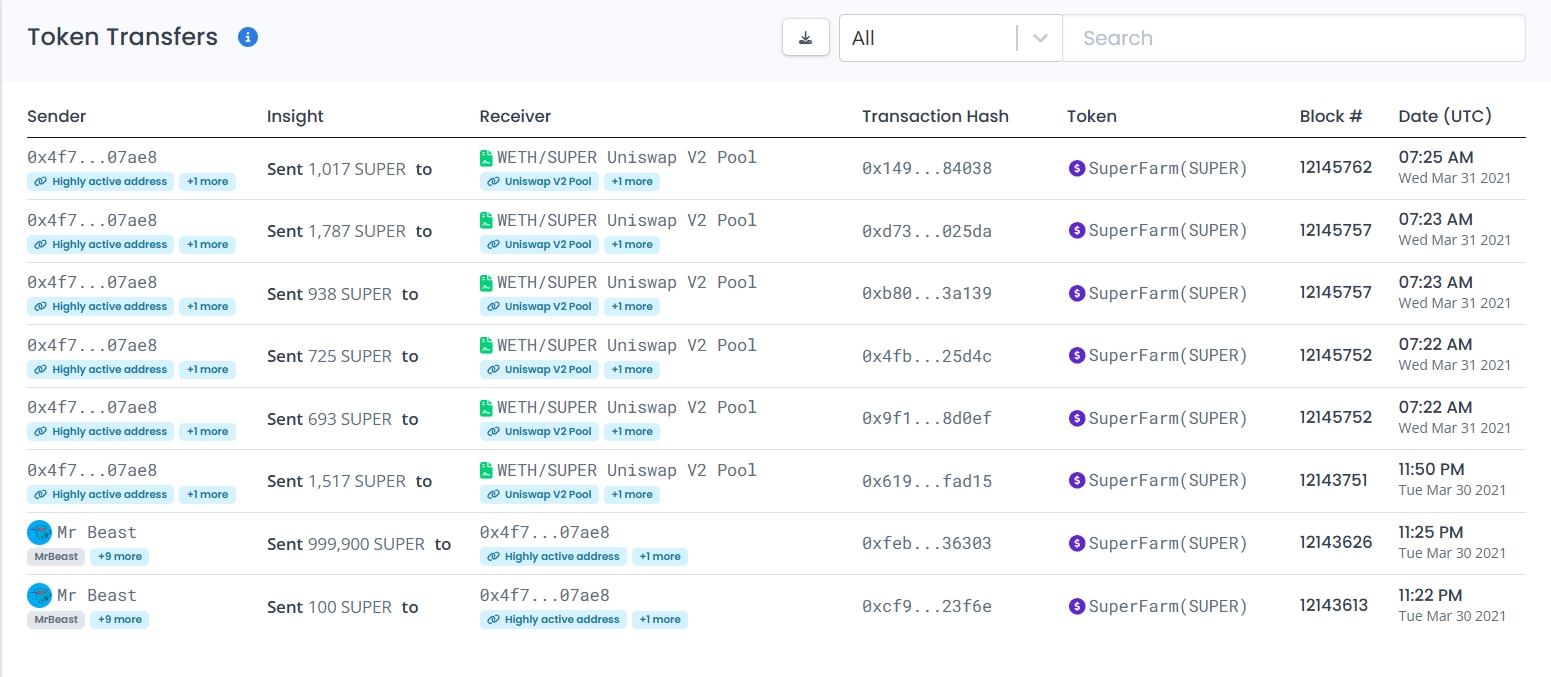Click the download export icon button
Image resolution: width=1551 pixels, height=677 pixels.
805,38
